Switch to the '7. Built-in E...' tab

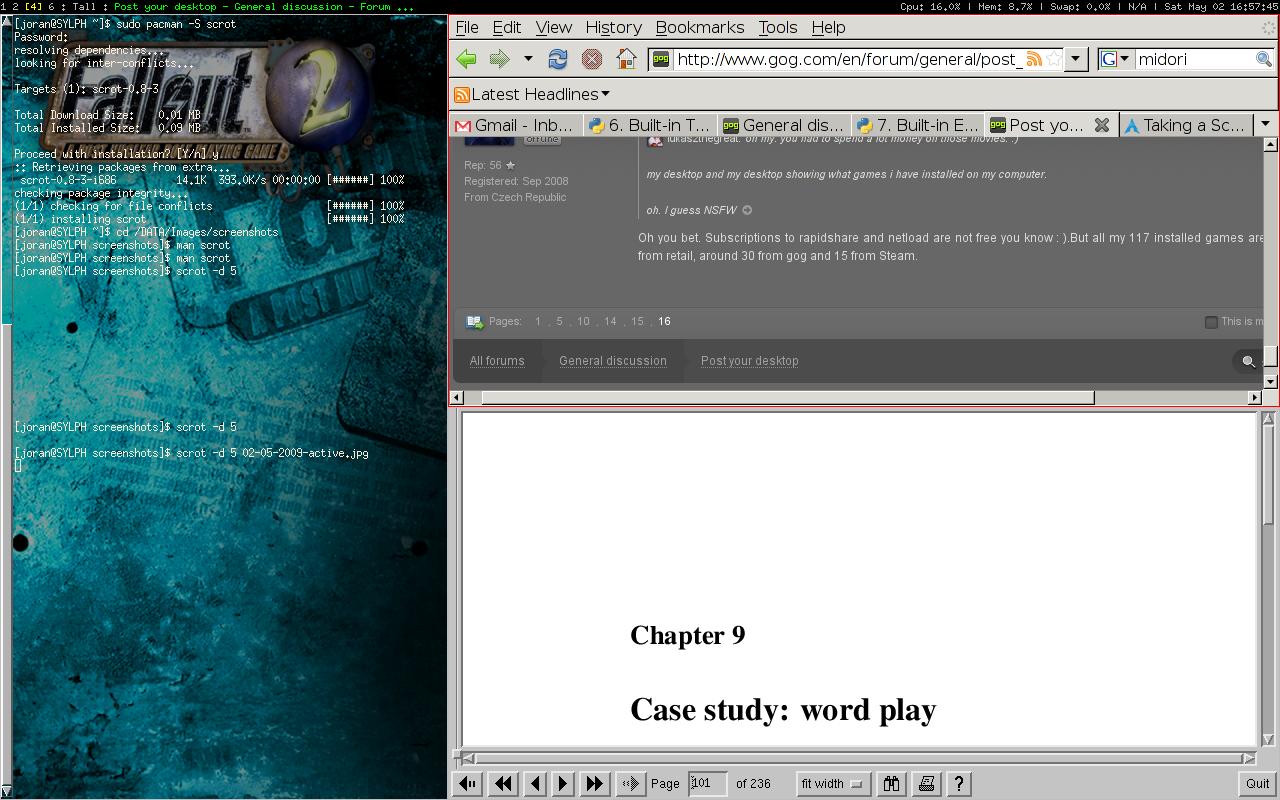pyautogui.click(x=918, y=125)
